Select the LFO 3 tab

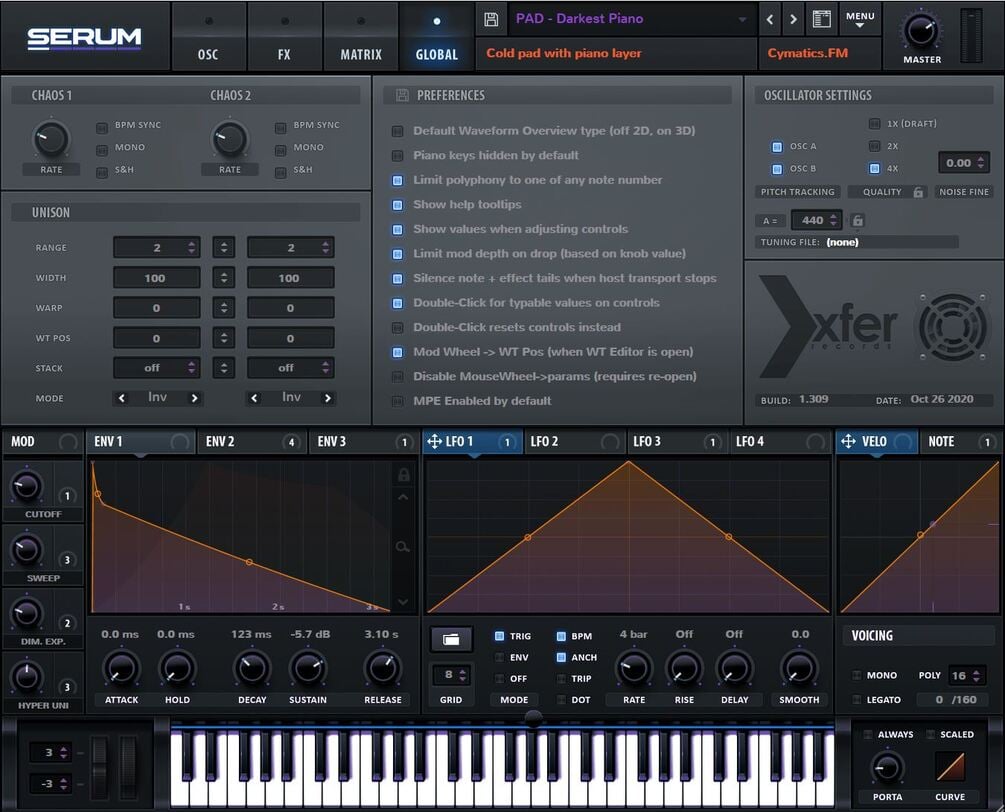coord(677,442)
